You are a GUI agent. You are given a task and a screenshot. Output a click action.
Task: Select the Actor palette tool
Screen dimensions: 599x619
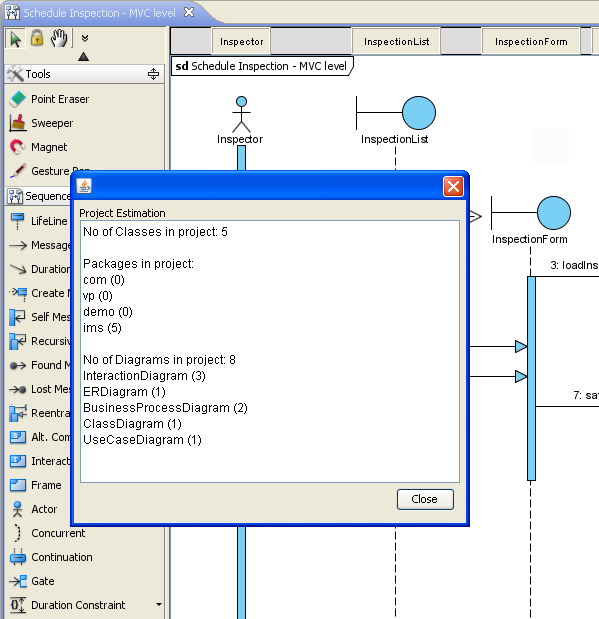point(34,509)
